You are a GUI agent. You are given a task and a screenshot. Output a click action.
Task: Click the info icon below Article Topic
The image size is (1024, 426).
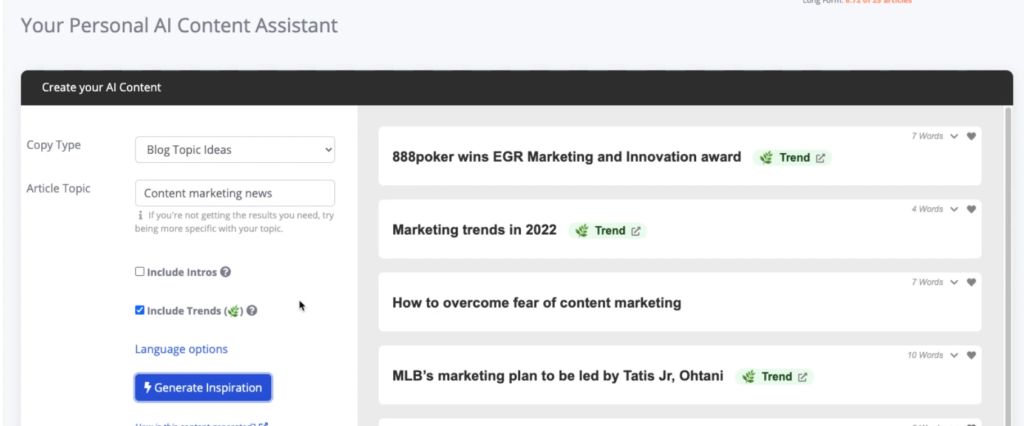click(x=140, y=215)
